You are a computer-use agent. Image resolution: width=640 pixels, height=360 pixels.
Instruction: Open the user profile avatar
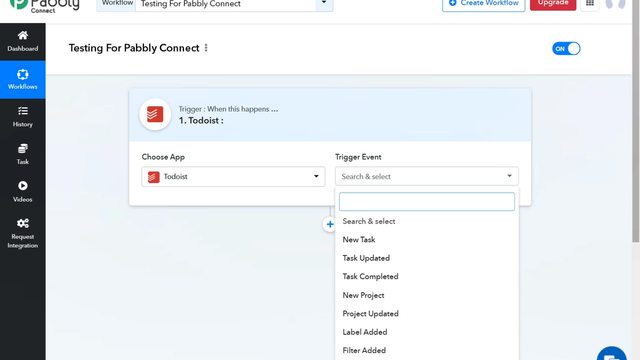(x=616, y=3)
